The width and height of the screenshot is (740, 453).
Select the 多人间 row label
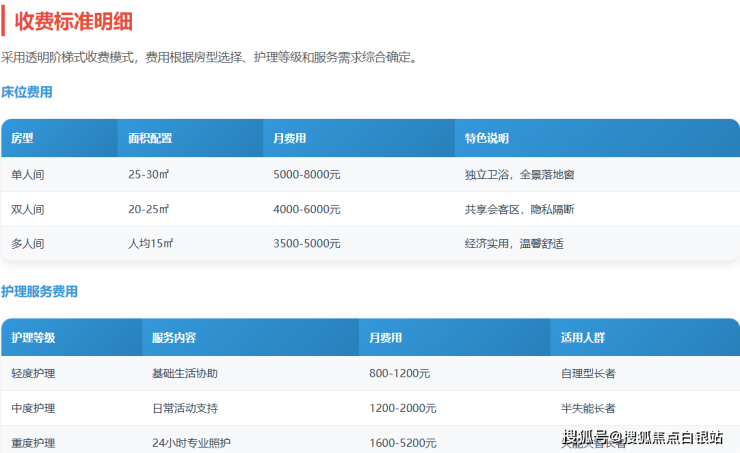point(28,243)
